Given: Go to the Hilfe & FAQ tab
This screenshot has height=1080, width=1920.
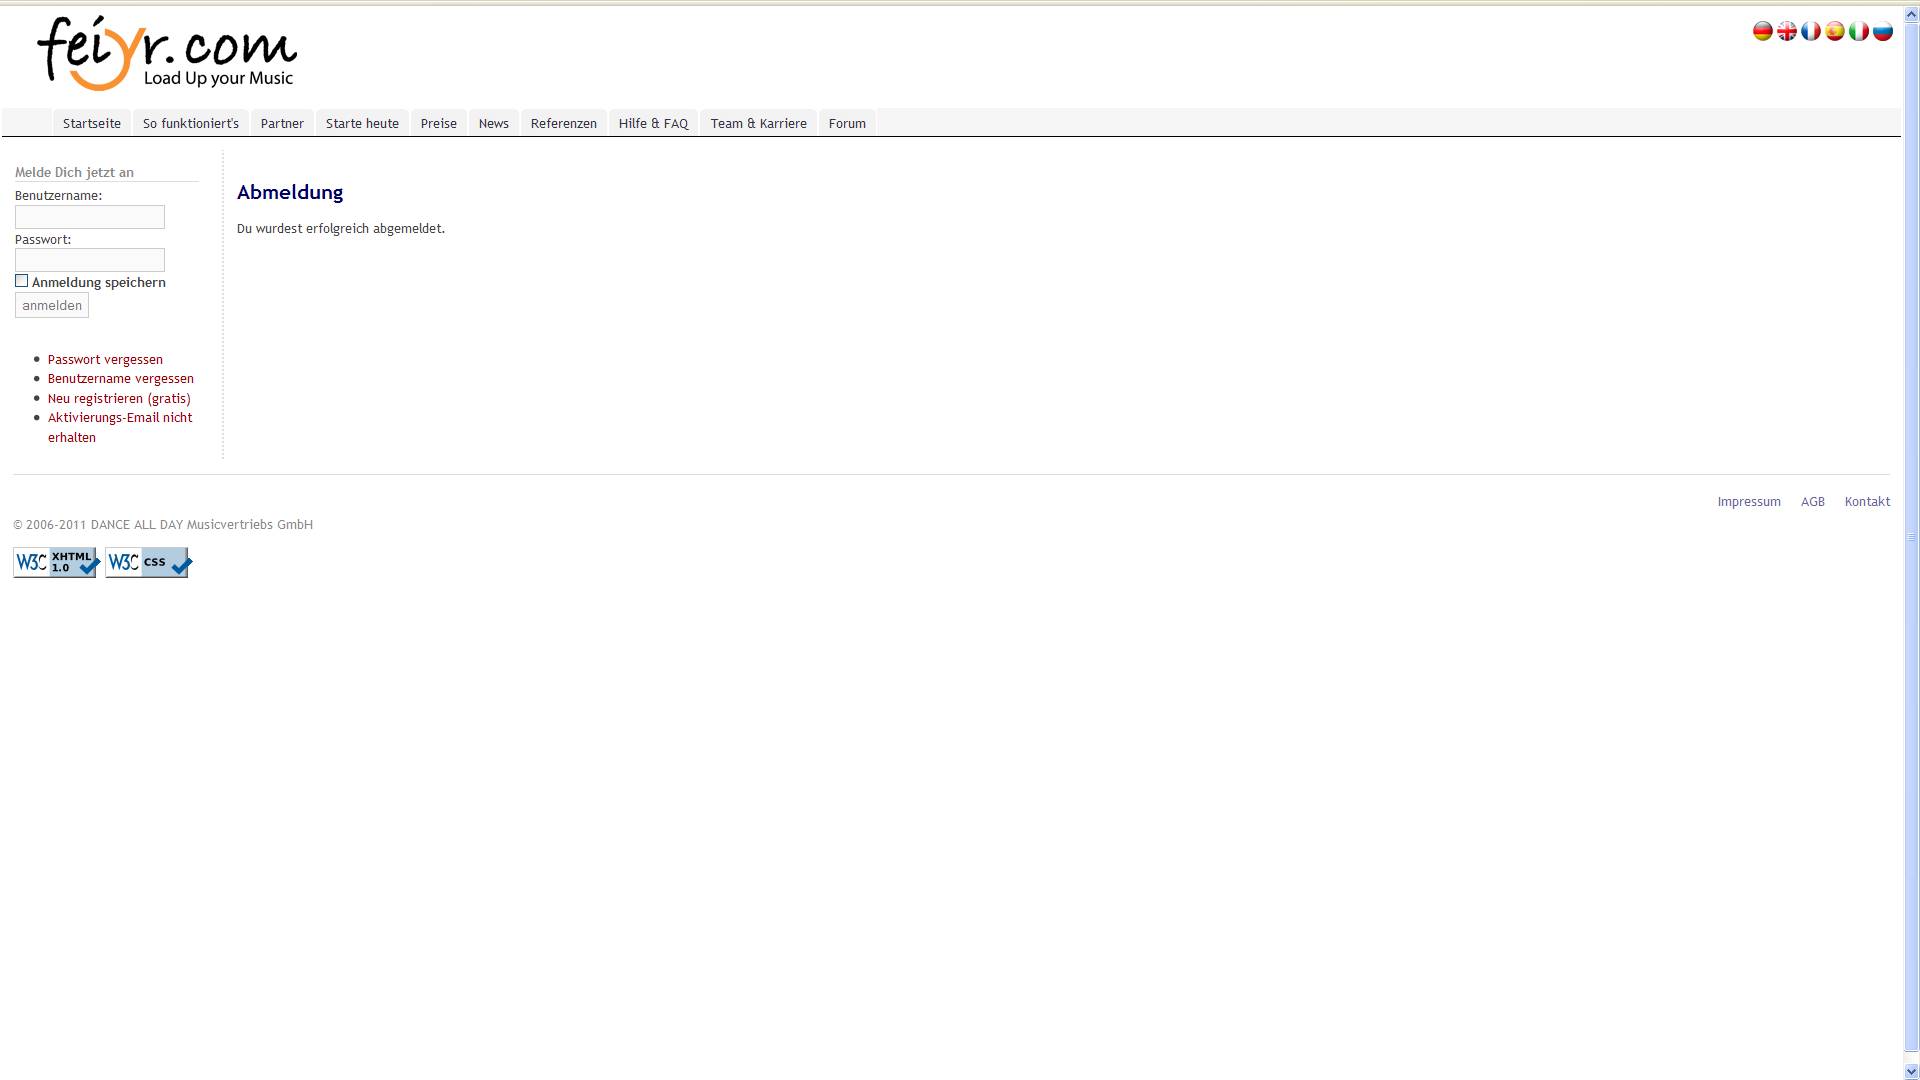Looking at the screenshot, I should [x=653, y=123].
